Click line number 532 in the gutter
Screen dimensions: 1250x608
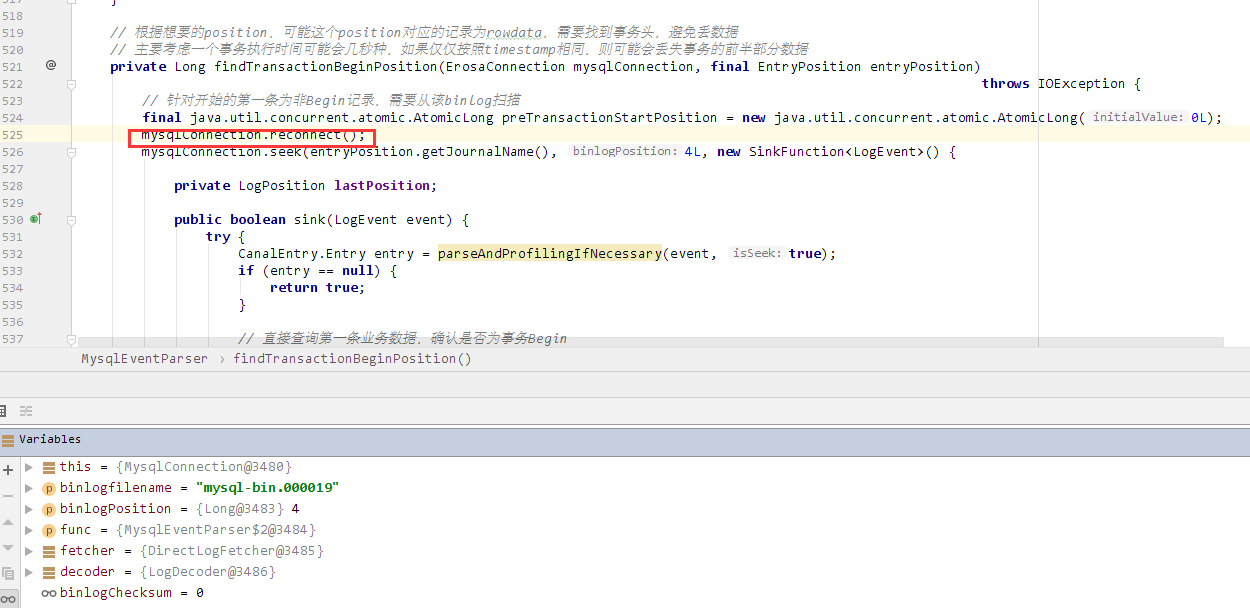12,254
